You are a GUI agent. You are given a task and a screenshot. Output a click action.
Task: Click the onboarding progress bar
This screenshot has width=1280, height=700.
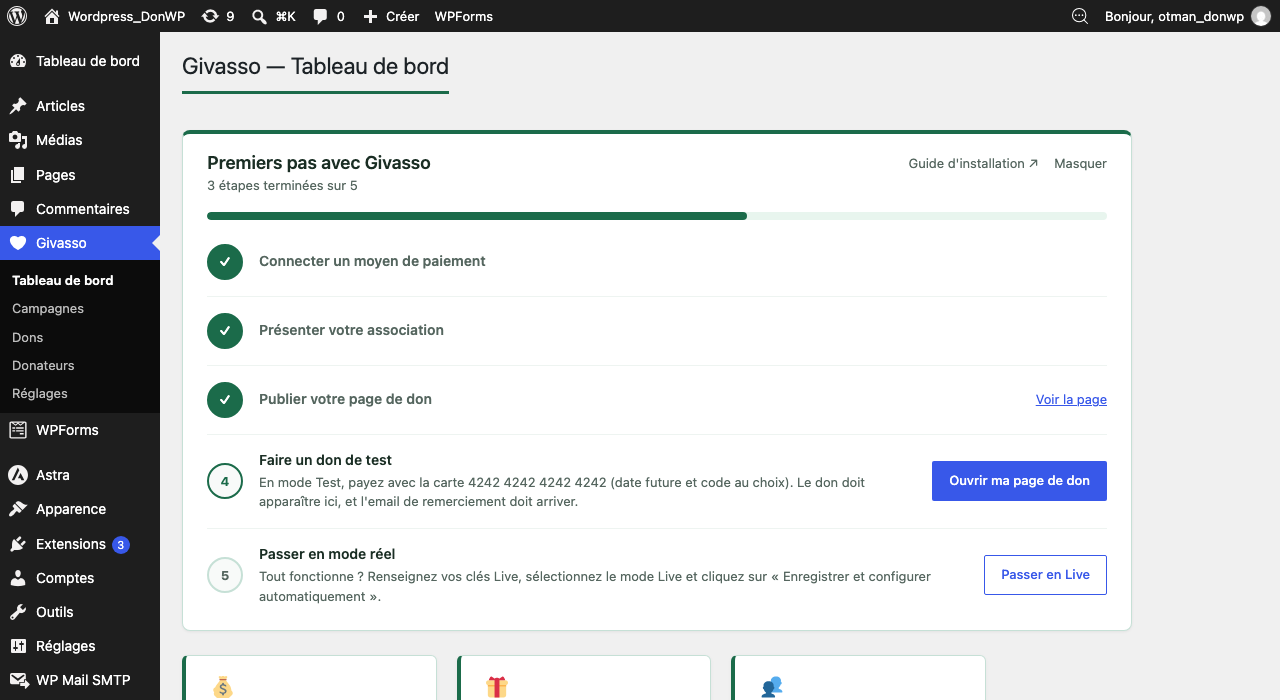pyautogui.click(x=657, y=216)
